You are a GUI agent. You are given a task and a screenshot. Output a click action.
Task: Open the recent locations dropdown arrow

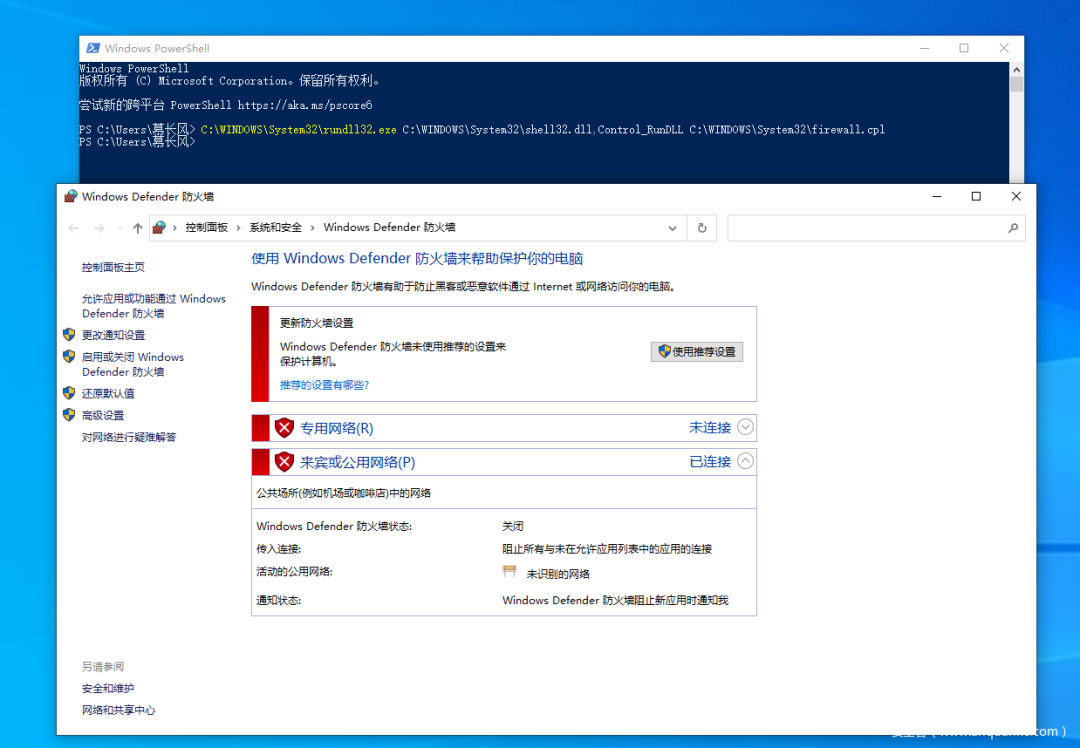(120, 228)
